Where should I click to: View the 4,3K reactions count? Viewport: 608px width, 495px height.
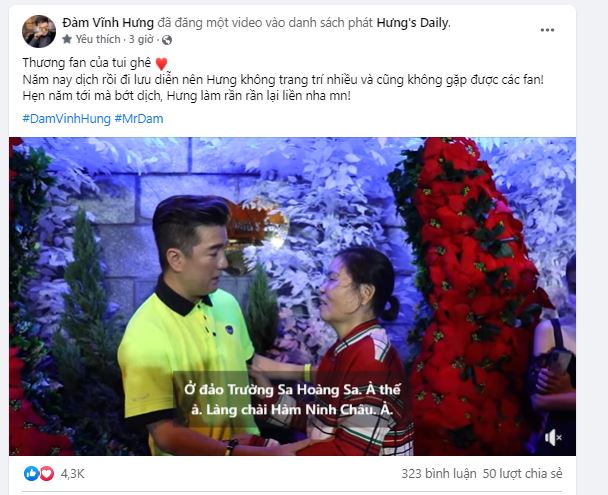point(73,473)
